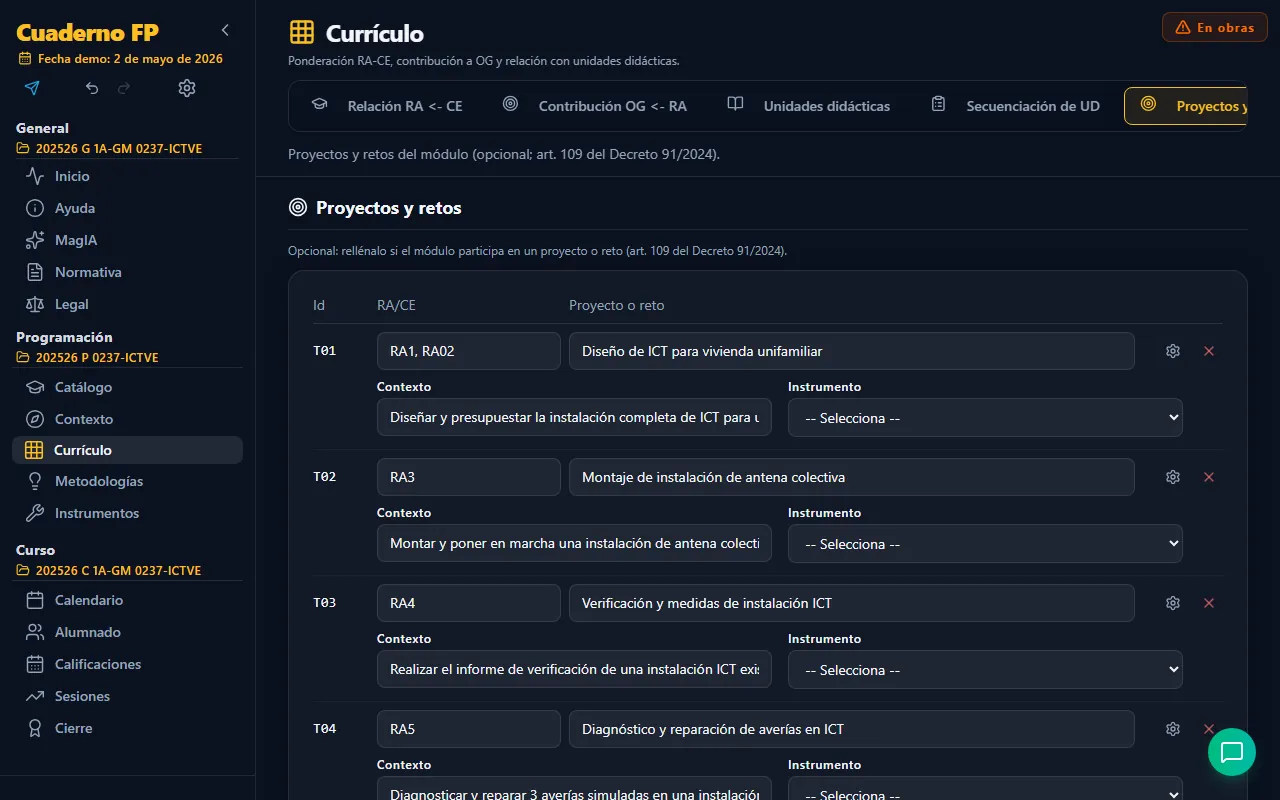Click the redo arrow icon

pos(124,88)
